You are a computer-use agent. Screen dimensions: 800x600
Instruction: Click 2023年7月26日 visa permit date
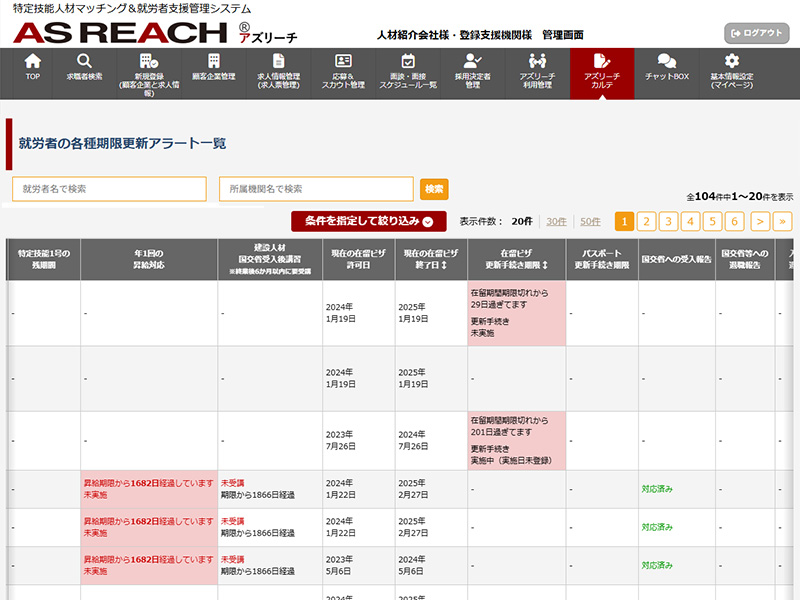click(x=341, y=440)
